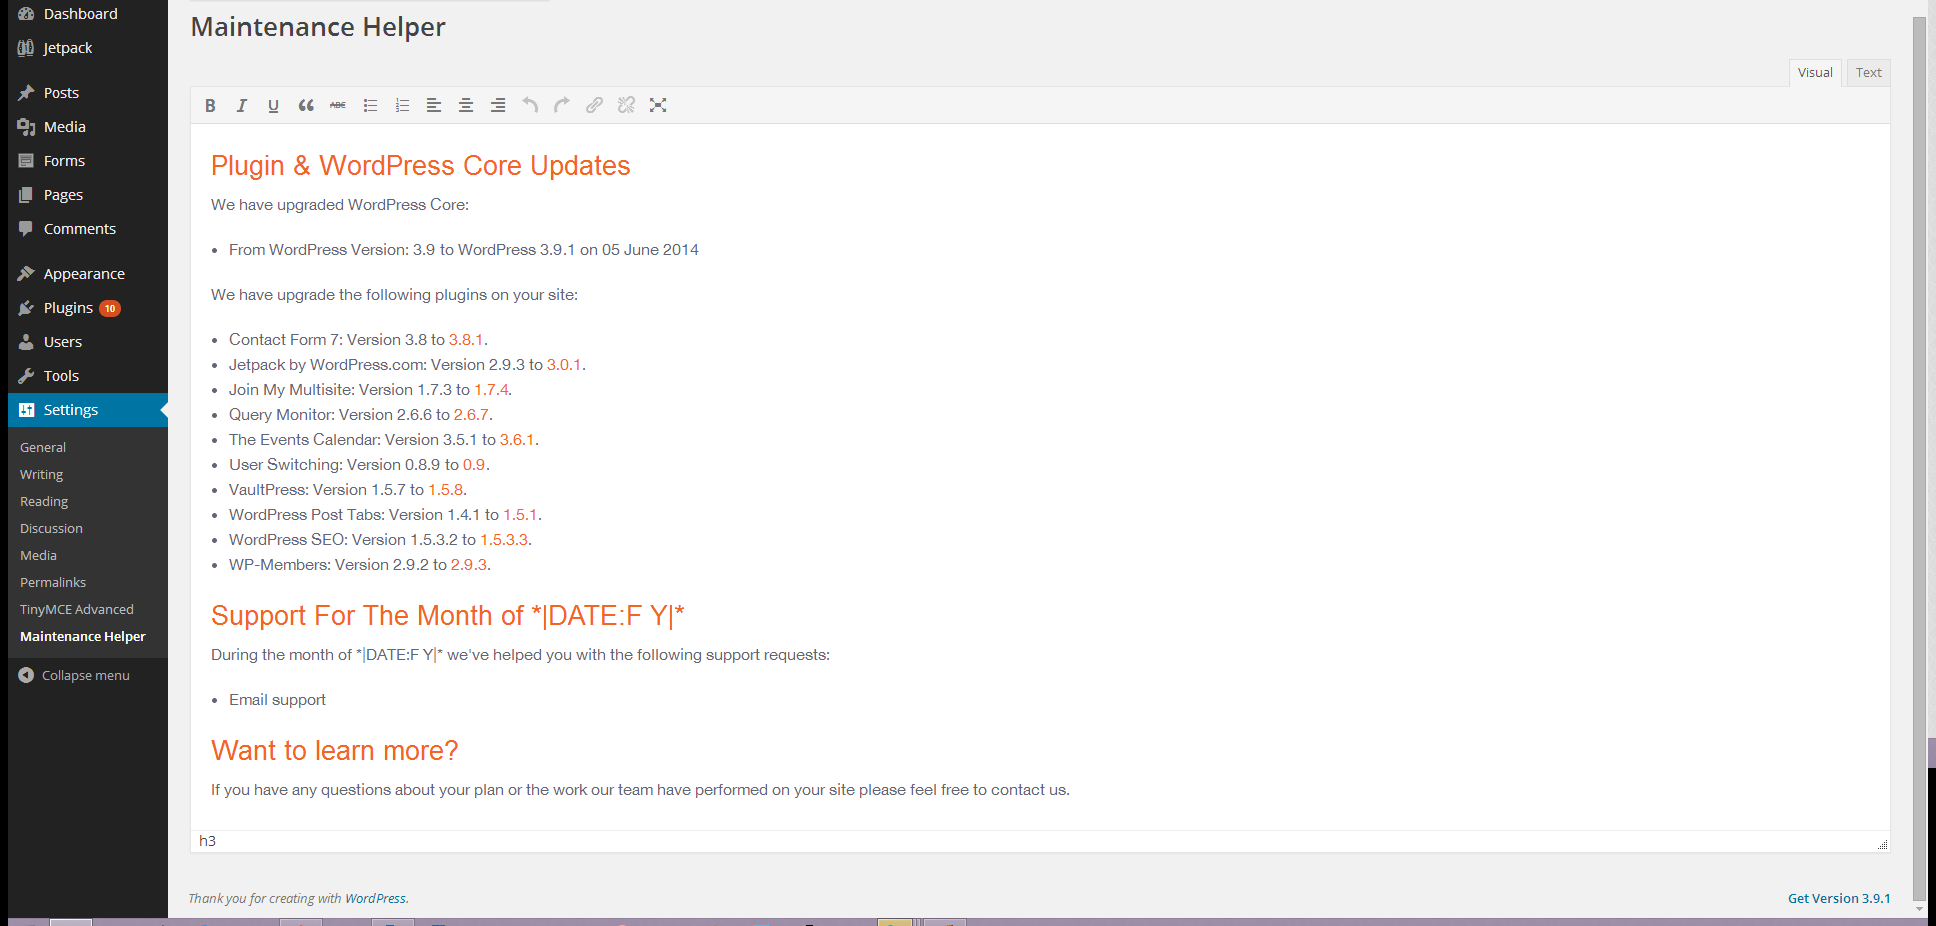Open the Users menu
The width and height of the screenshot is (1936, 926).
(x=88, y=342)
